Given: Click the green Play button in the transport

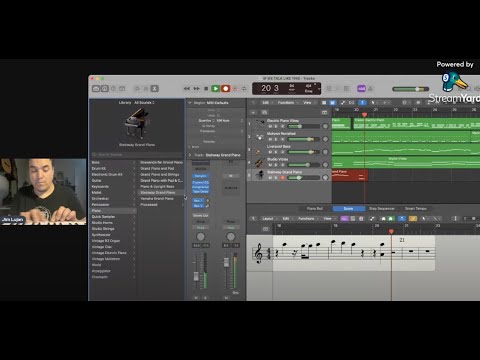Looking at the screenshot, I should coord(216,88).
